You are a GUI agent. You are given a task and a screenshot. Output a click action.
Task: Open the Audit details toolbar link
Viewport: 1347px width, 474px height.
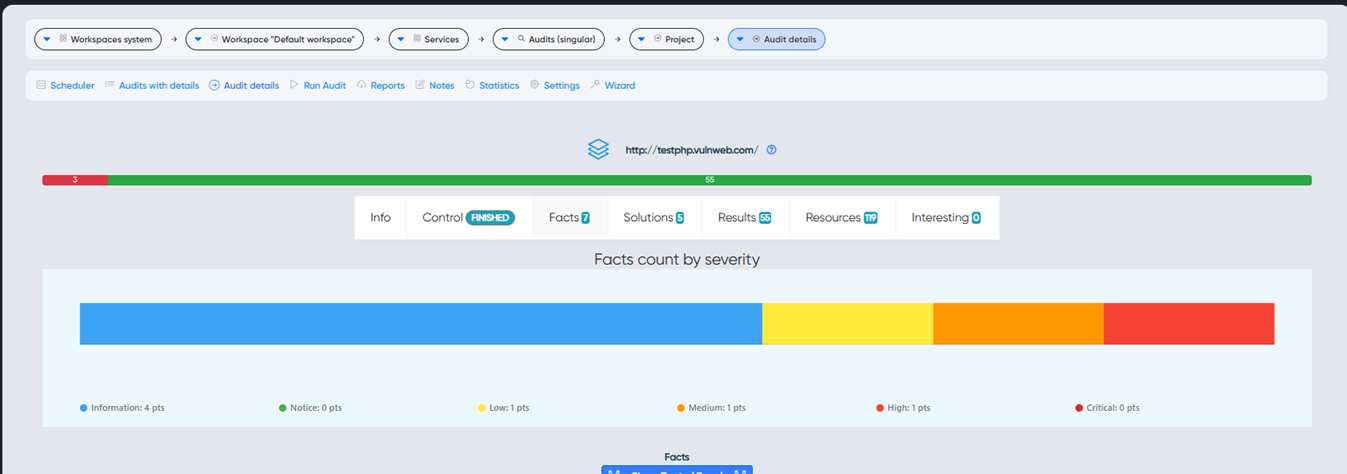pos(251,86)
